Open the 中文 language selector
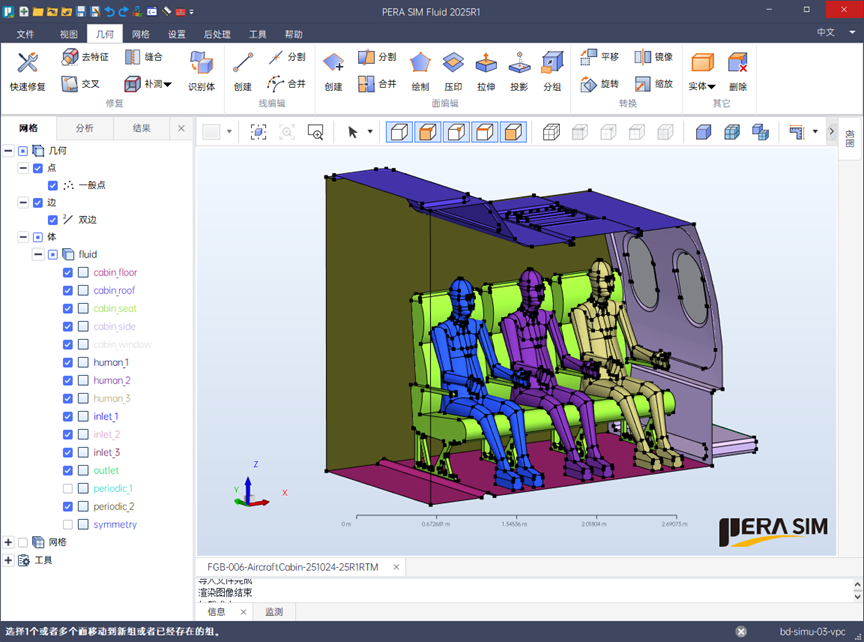864x642 pixels. click(825, 33)
